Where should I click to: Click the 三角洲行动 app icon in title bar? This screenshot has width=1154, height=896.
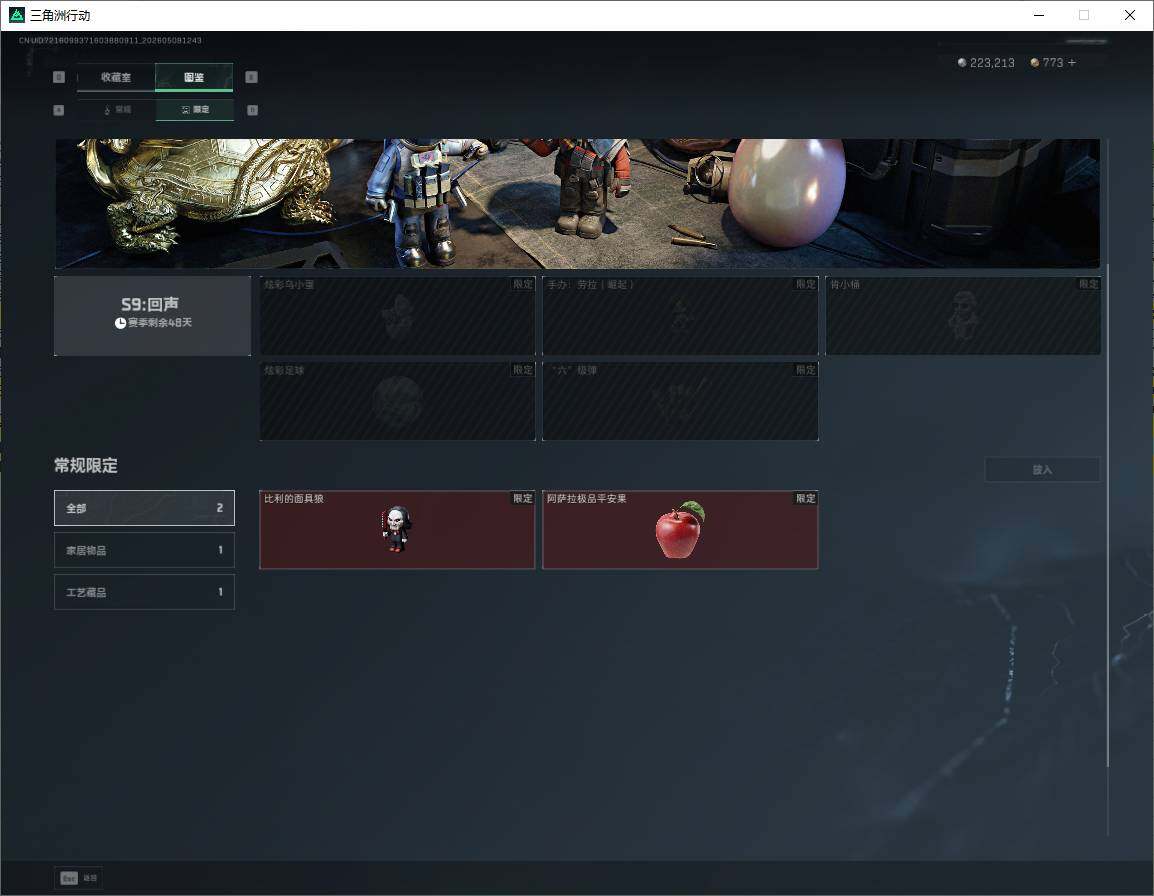(16, 15)
